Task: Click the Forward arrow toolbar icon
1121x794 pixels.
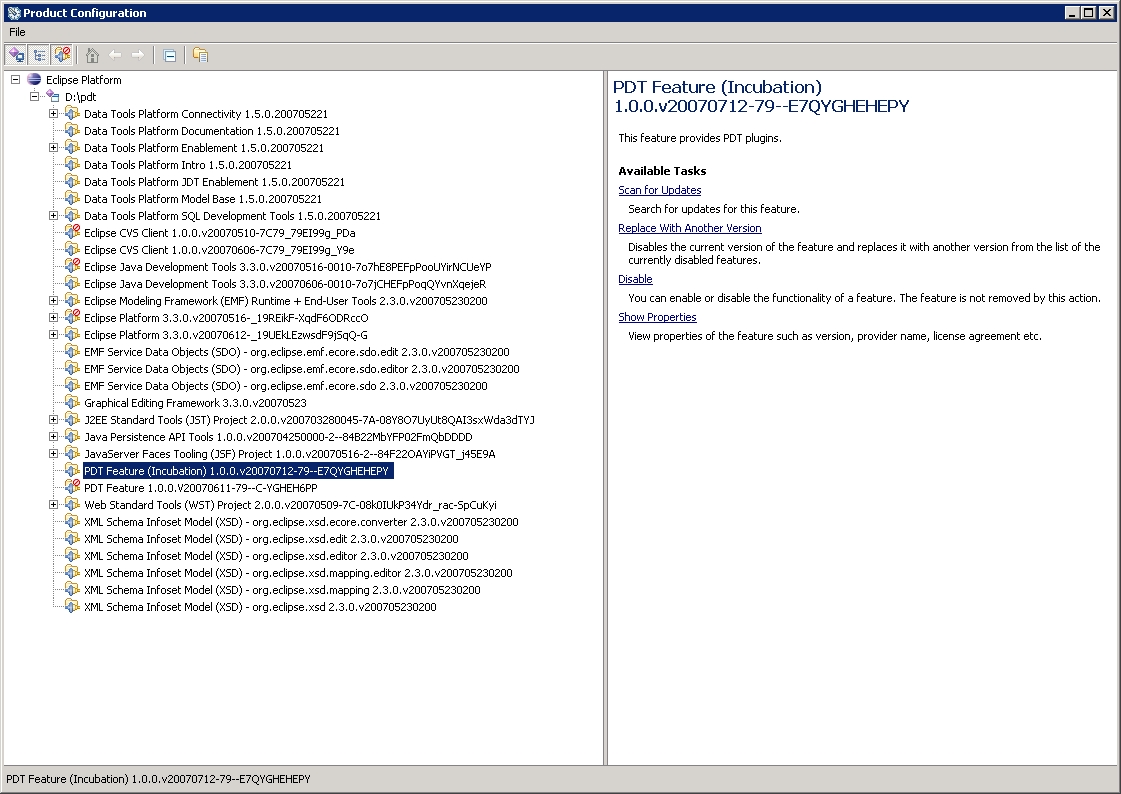Action: pos(138,55)
